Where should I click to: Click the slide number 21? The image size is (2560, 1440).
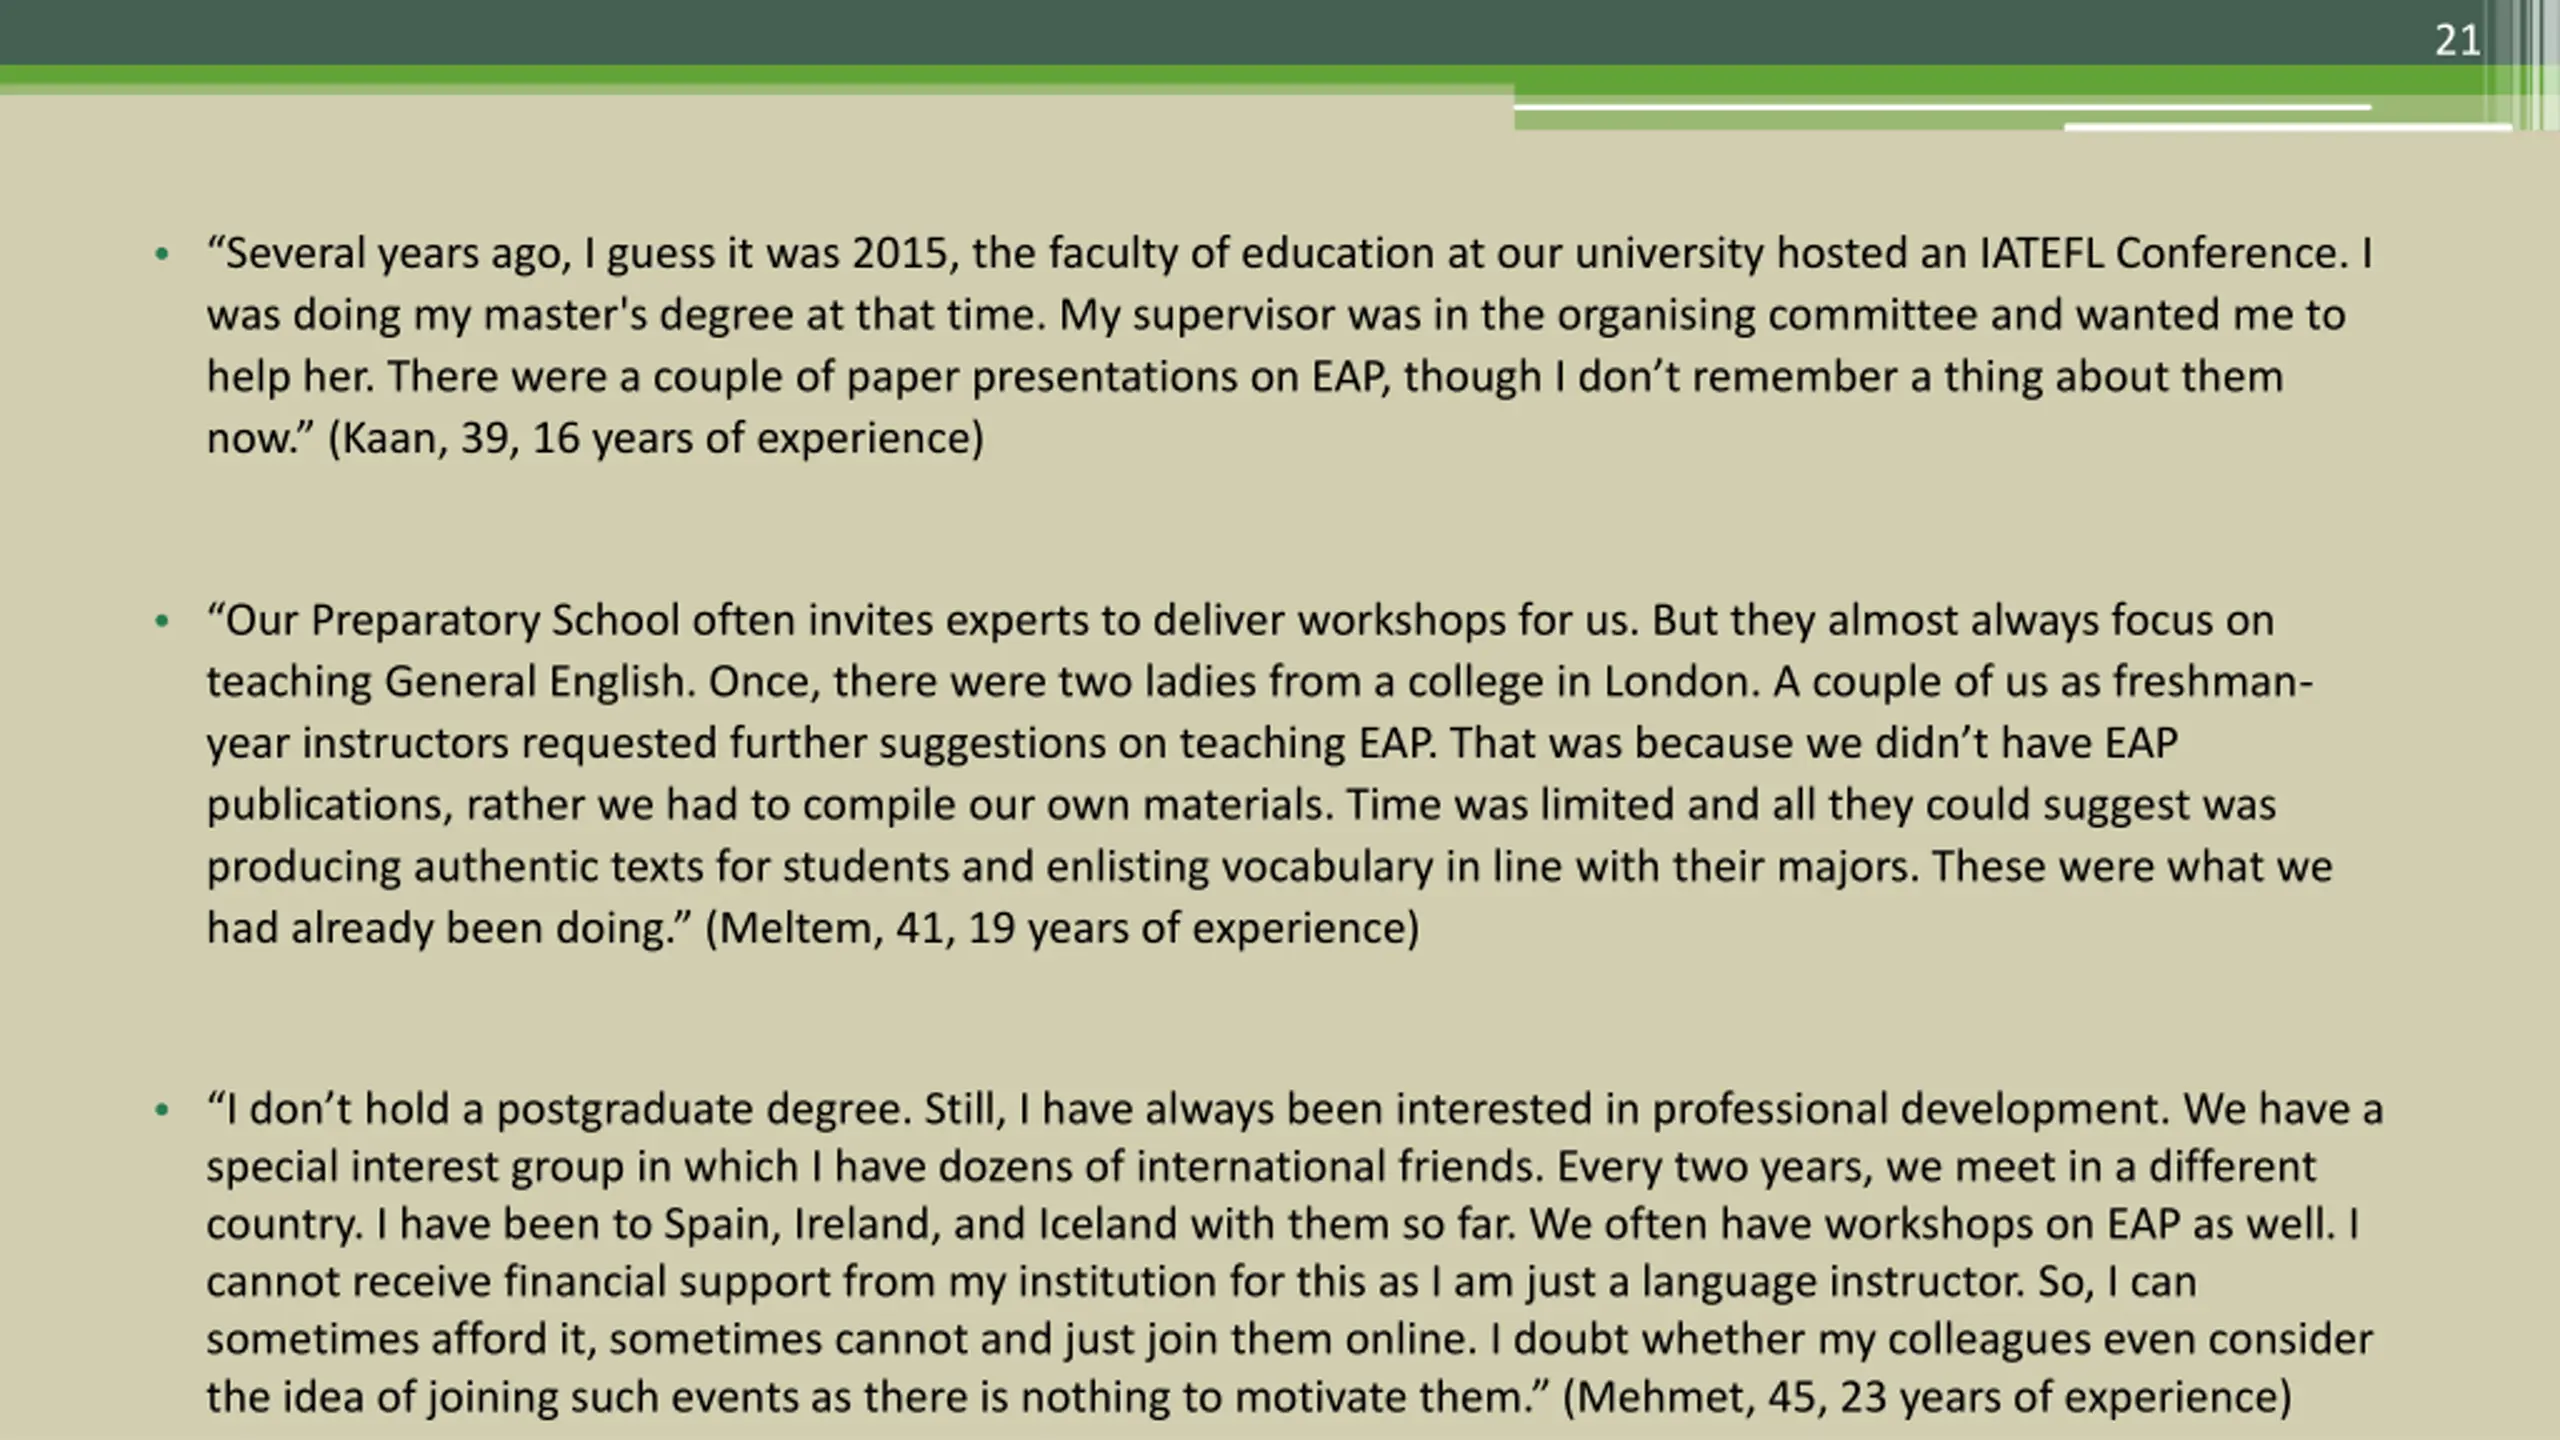(2457, 41)
